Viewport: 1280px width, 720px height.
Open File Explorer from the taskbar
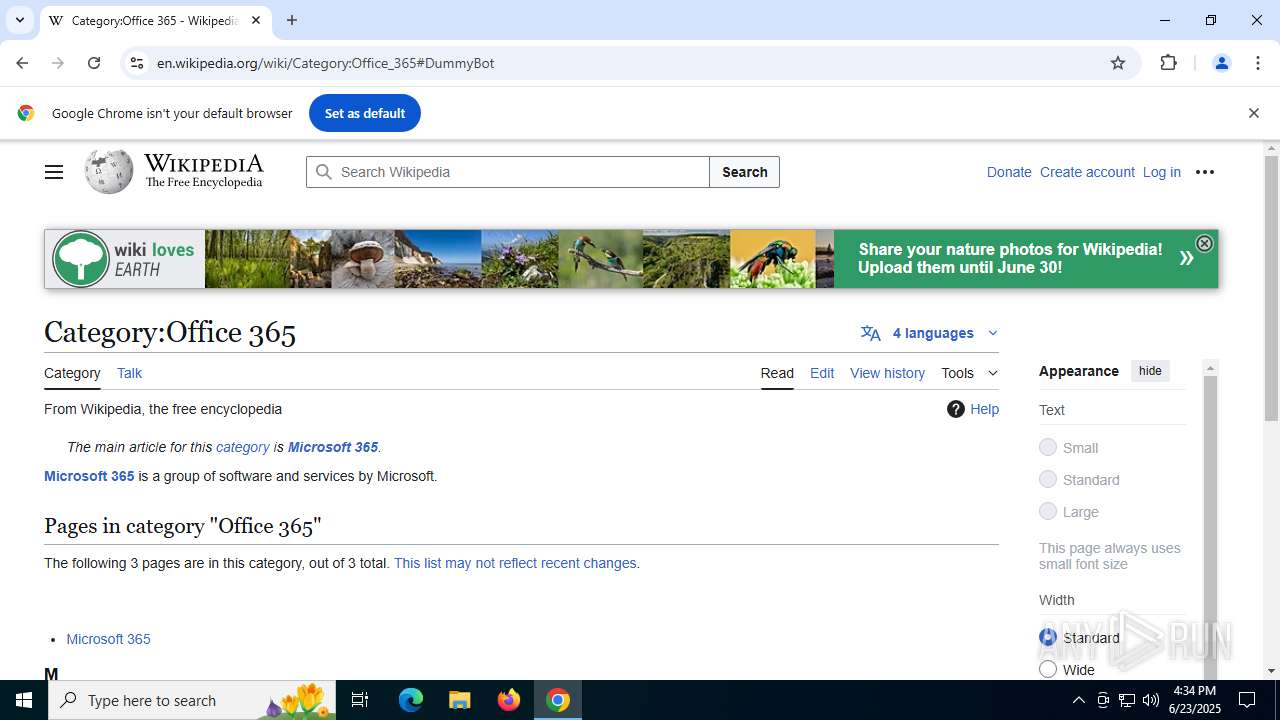[x=459, y=700]
